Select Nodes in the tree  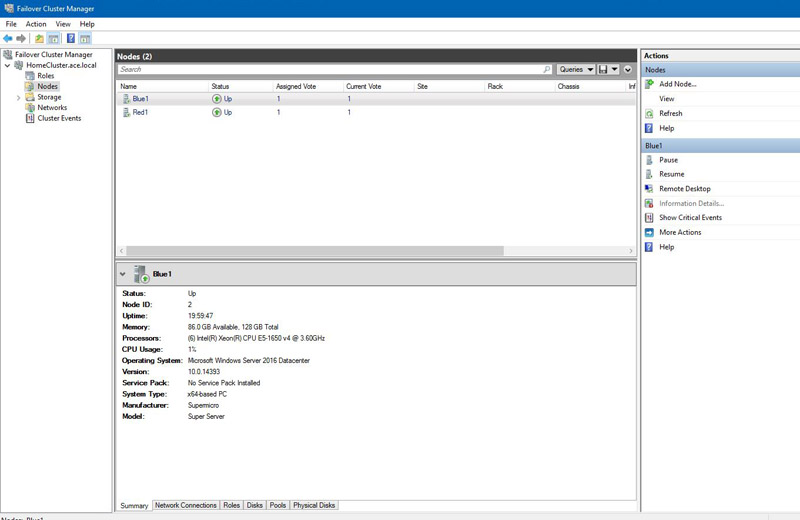tap(47, 86)
